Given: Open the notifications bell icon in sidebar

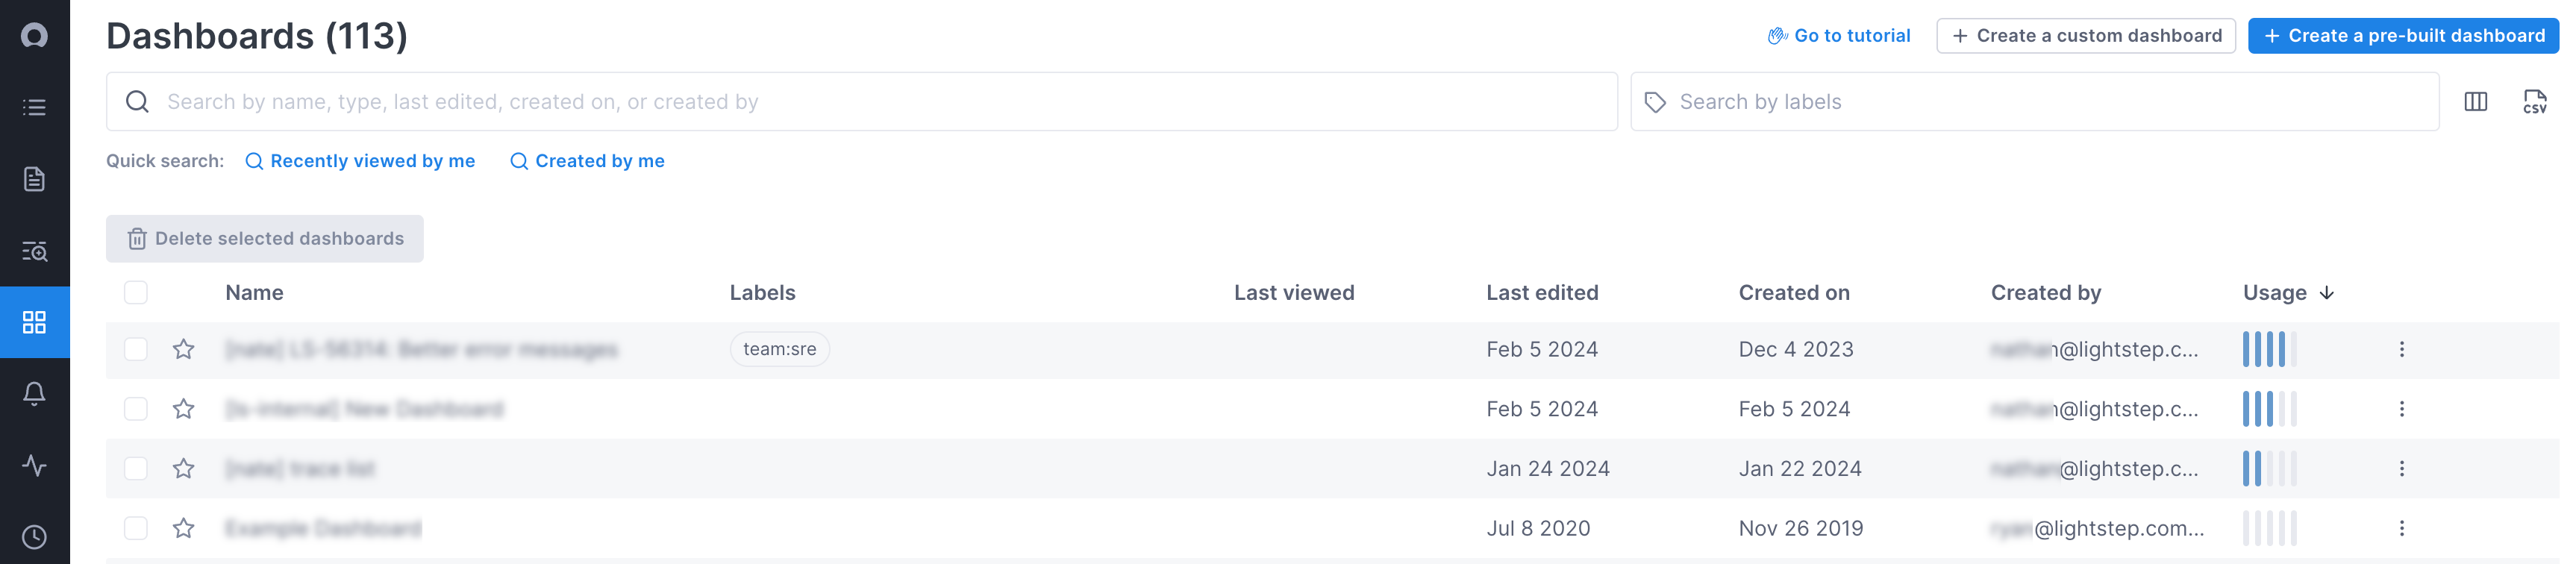Looking at the screenshot, I should [35, 394].
